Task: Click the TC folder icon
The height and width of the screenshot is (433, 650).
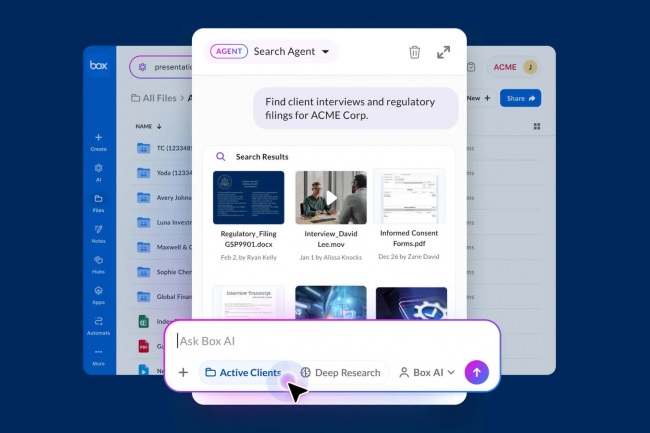Action: pyautogui.click(x=143, y=148)
